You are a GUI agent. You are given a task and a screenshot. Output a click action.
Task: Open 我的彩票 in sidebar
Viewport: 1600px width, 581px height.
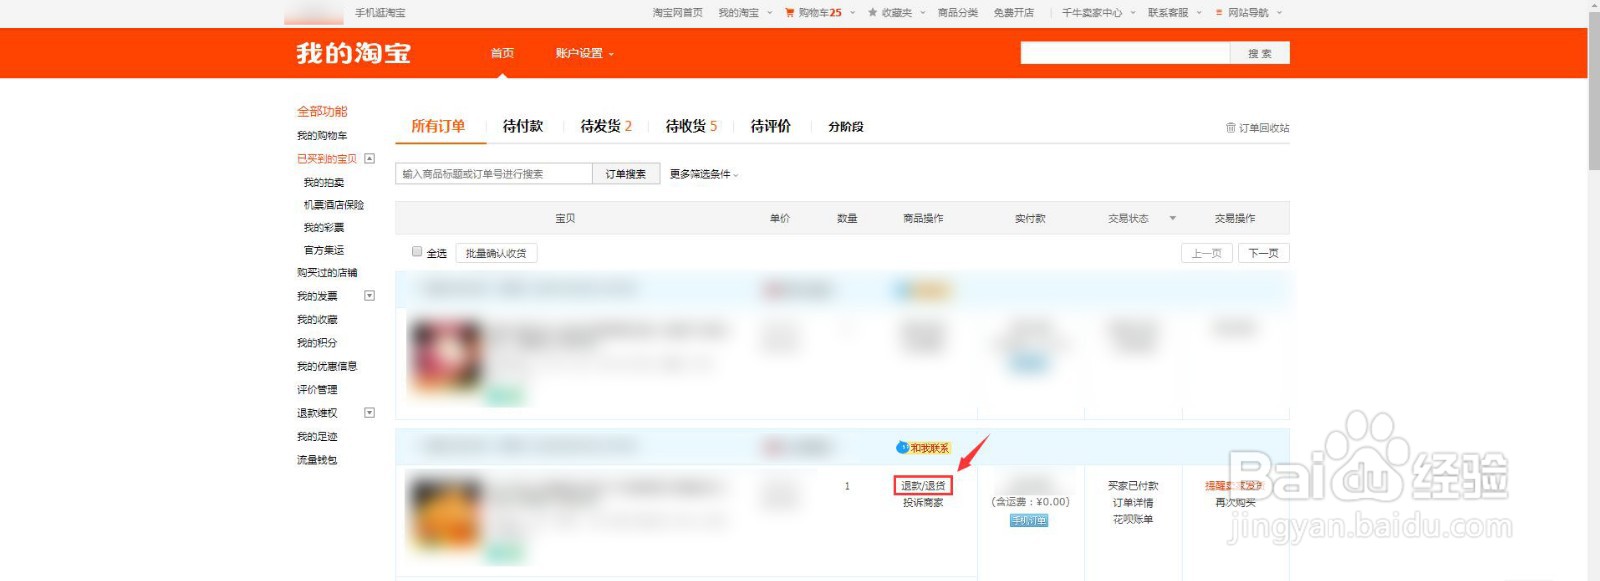(x=324, y=228)
